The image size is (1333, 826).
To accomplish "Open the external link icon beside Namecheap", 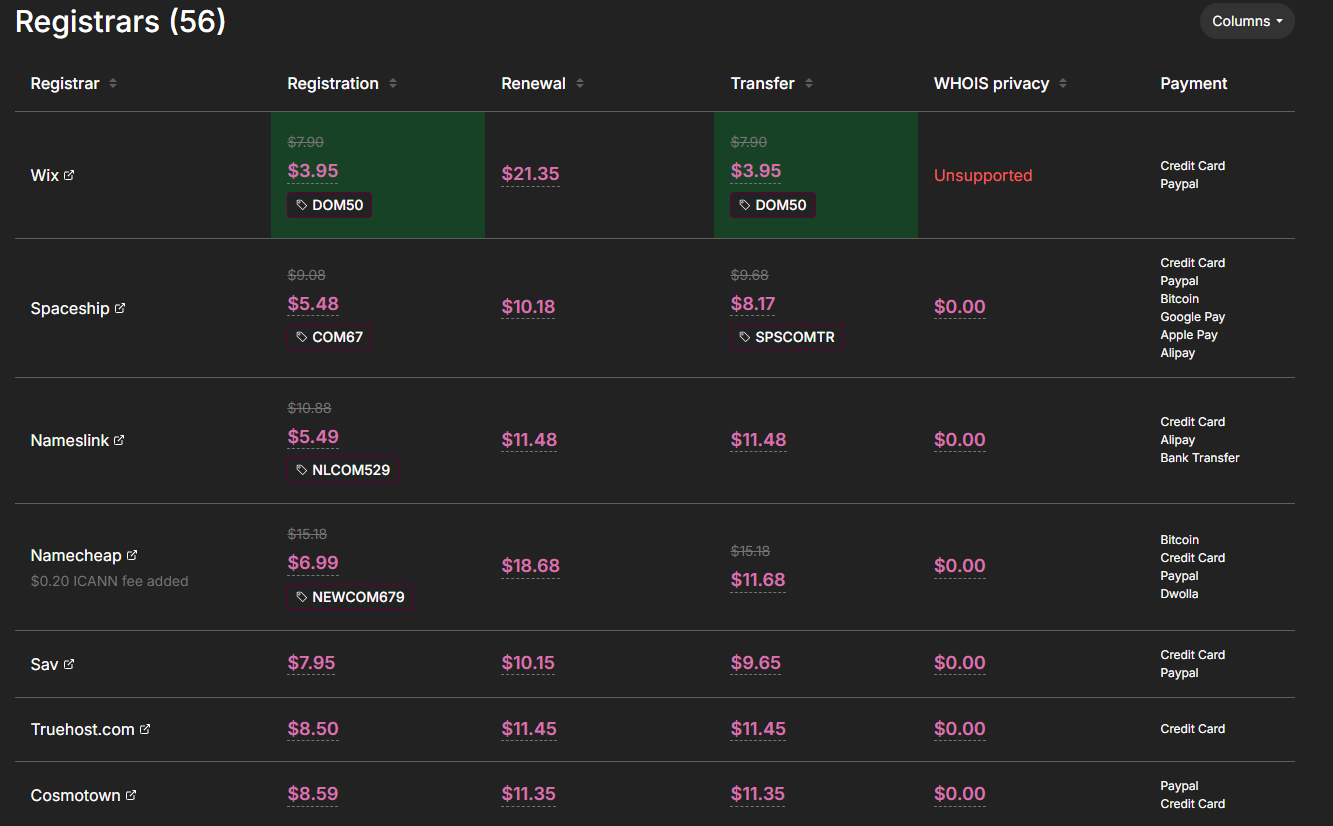I will point(132,555).
